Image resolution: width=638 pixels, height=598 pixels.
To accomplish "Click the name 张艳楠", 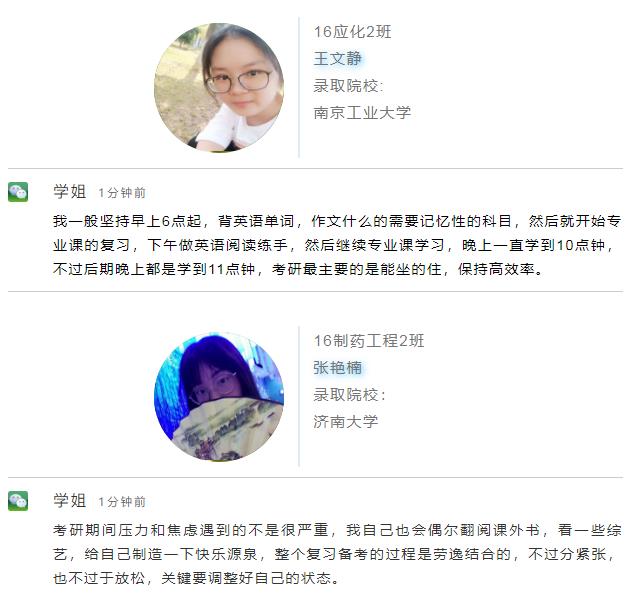I will point(338,368).
